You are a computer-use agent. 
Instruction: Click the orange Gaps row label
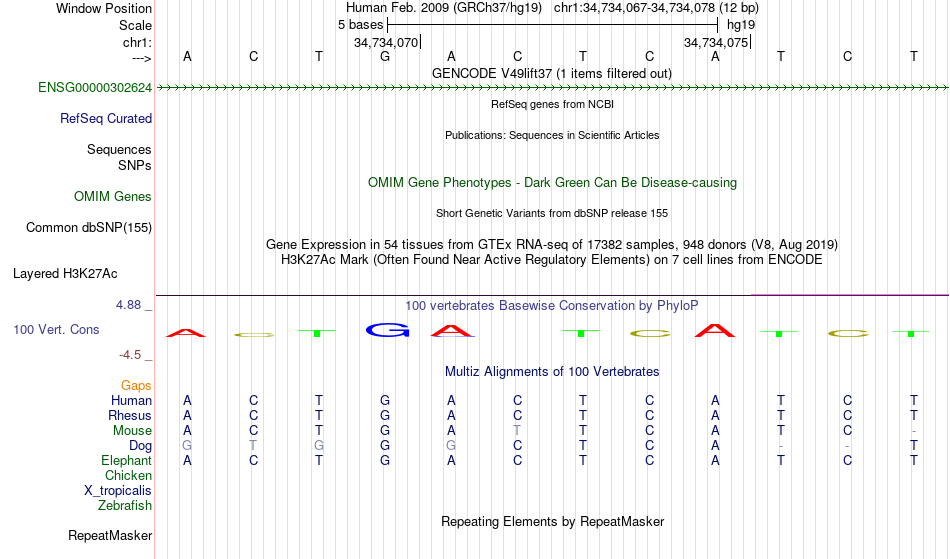coord(136,386)
